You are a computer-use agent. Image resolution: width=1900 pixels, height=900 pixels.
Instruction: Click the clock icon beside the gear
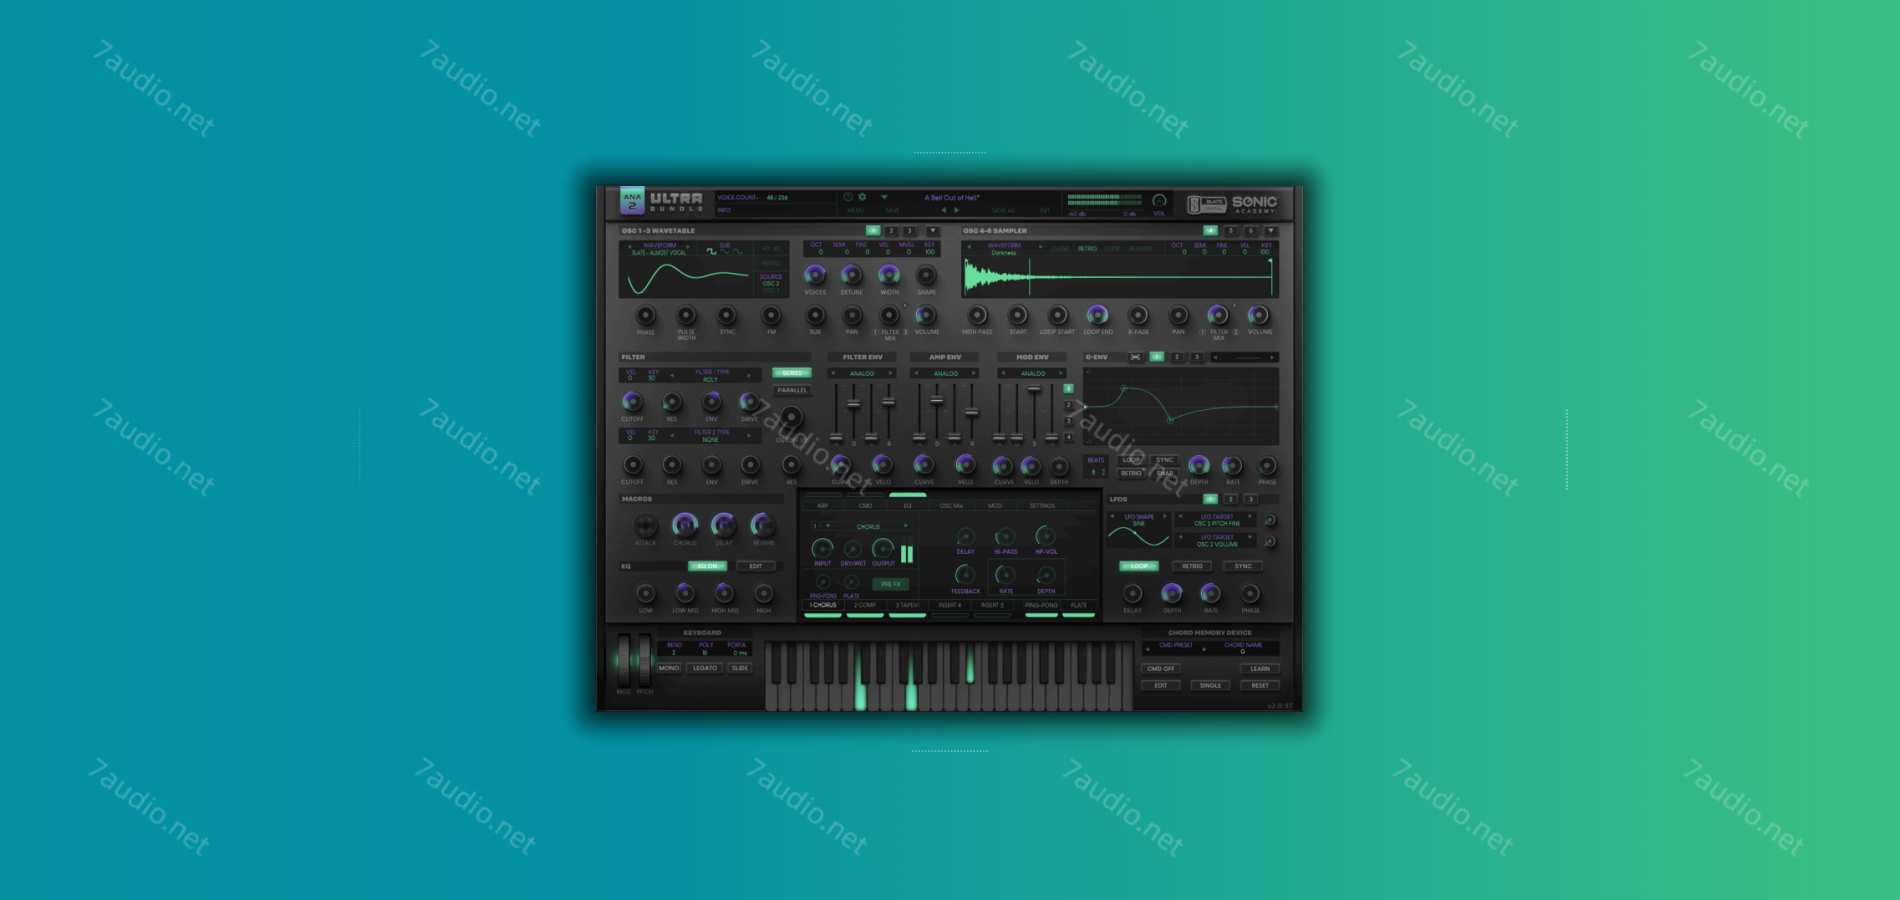click(x=848, y=198)
